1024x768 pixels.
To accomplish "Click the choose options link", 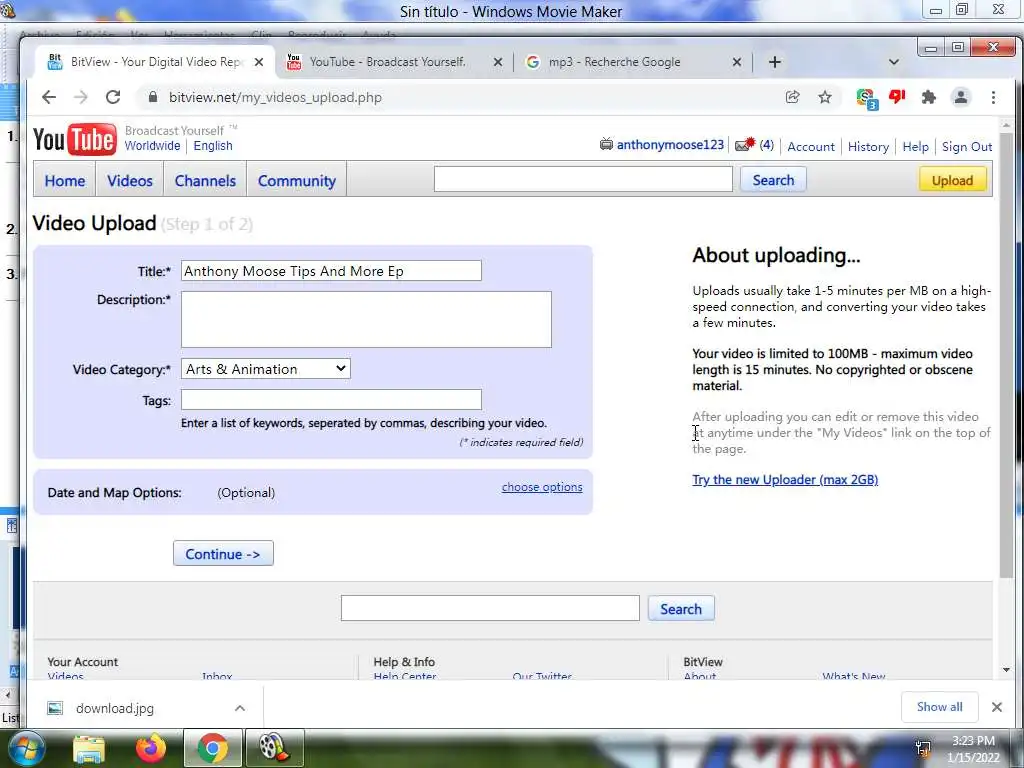I will pos(542,487).
